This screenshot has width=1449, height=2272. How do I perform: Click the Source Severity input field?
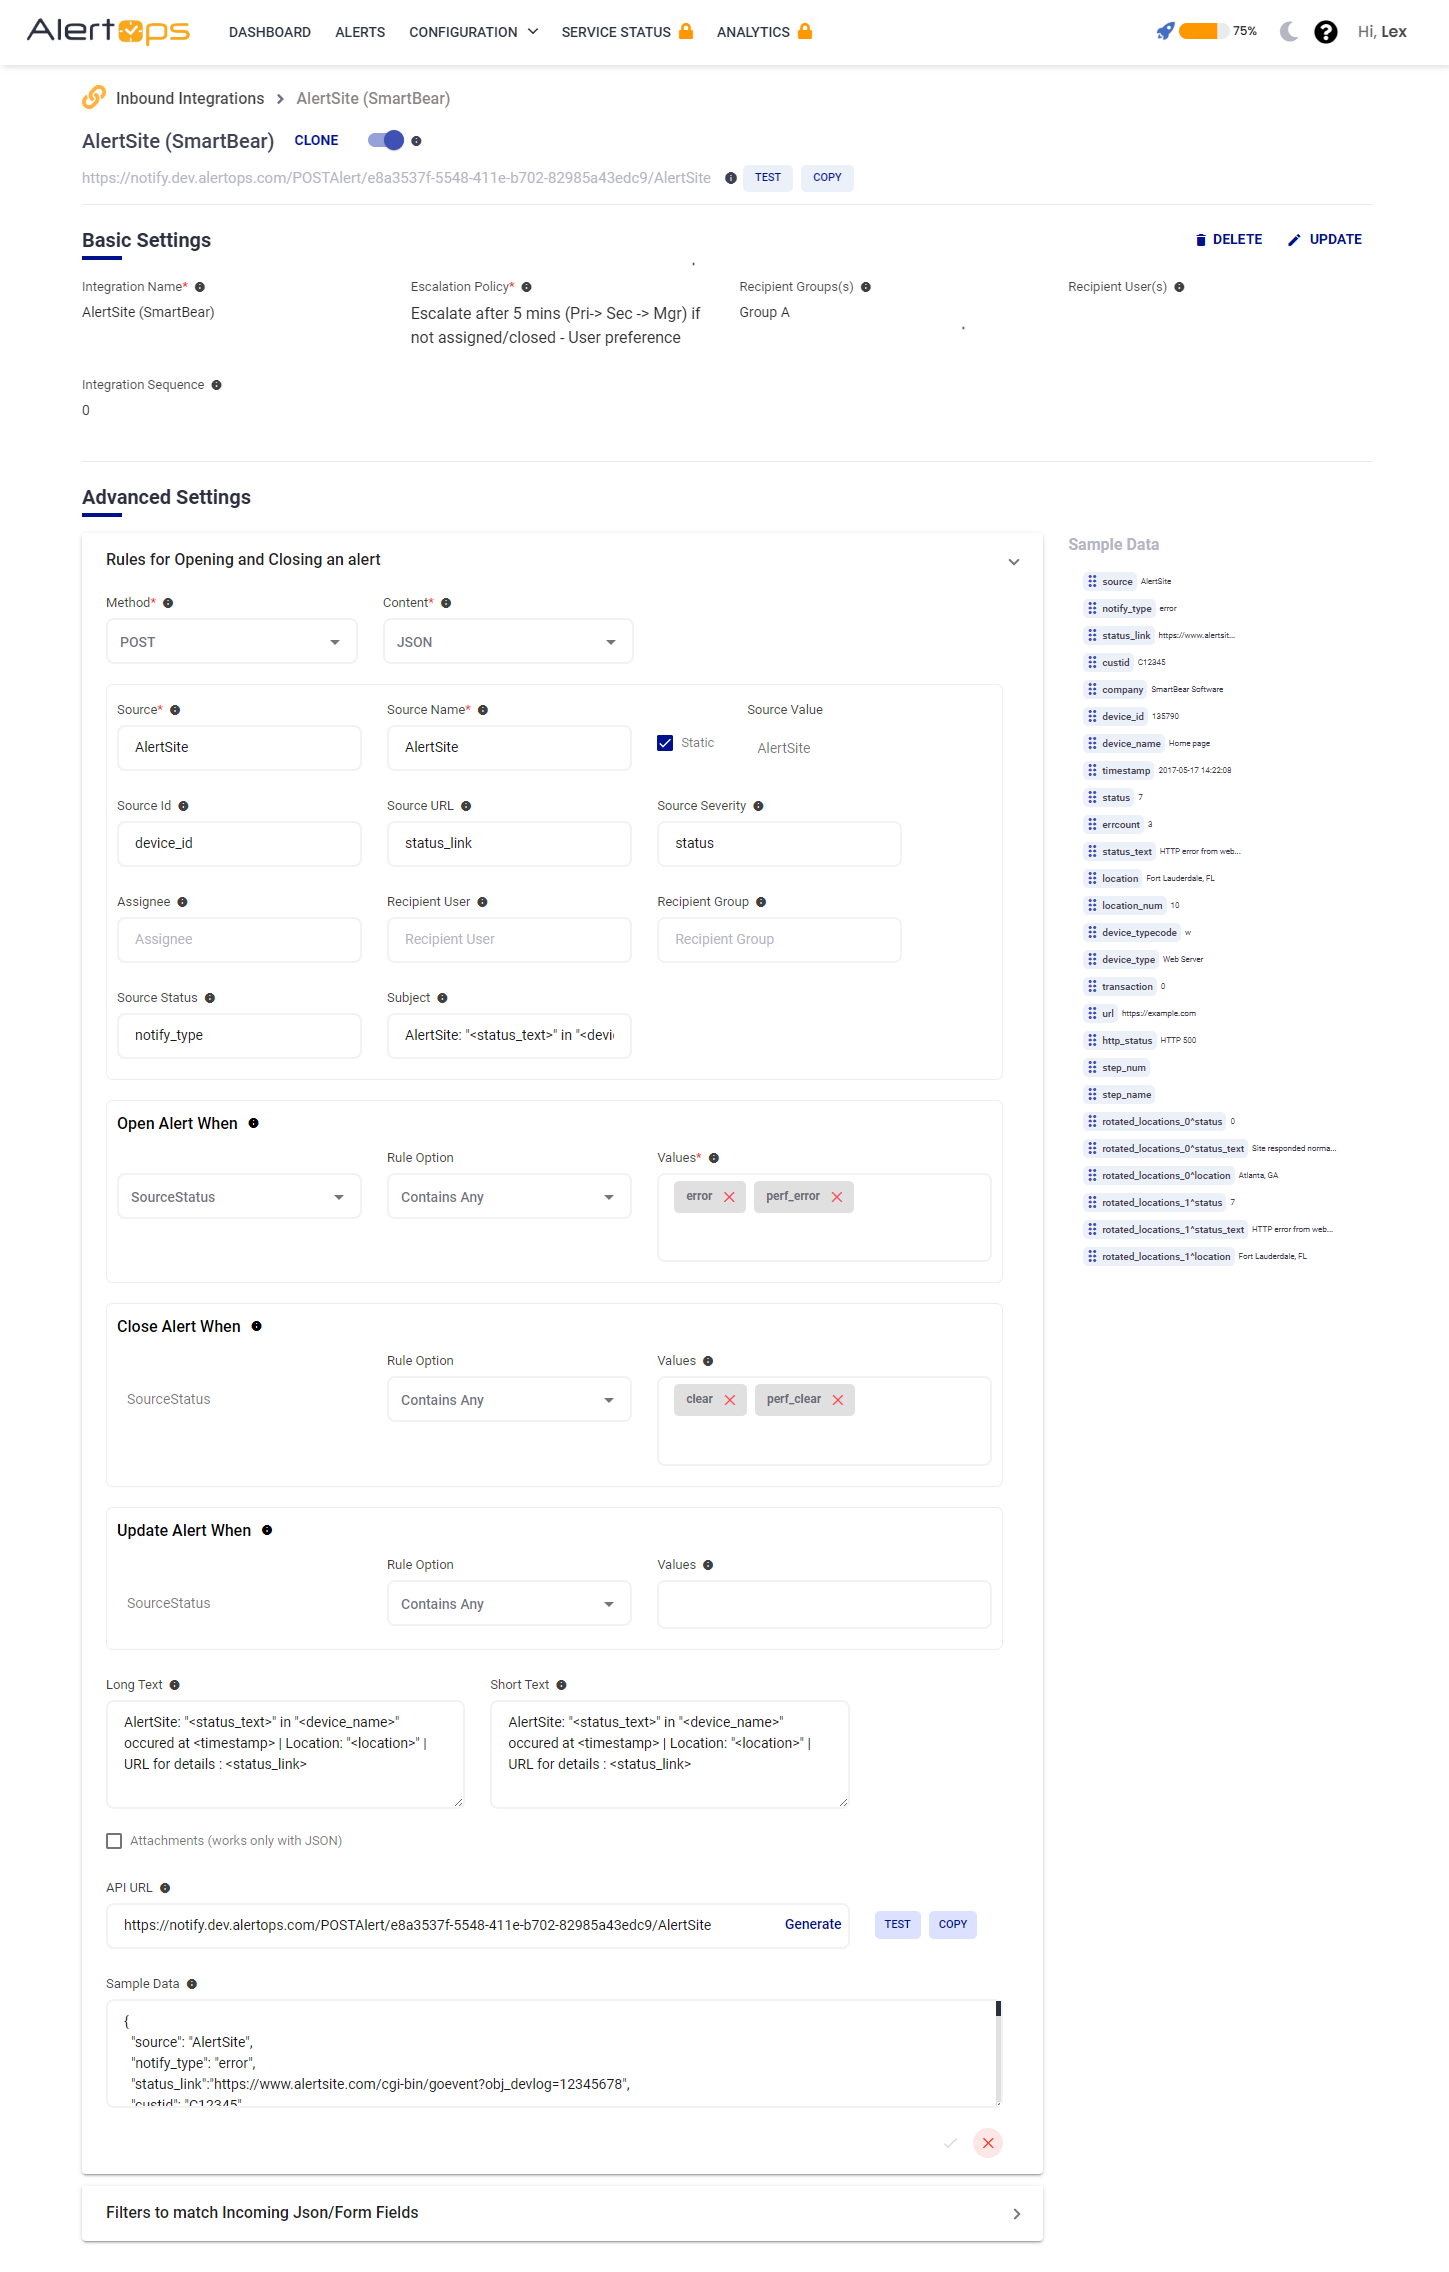click(779, 844)
